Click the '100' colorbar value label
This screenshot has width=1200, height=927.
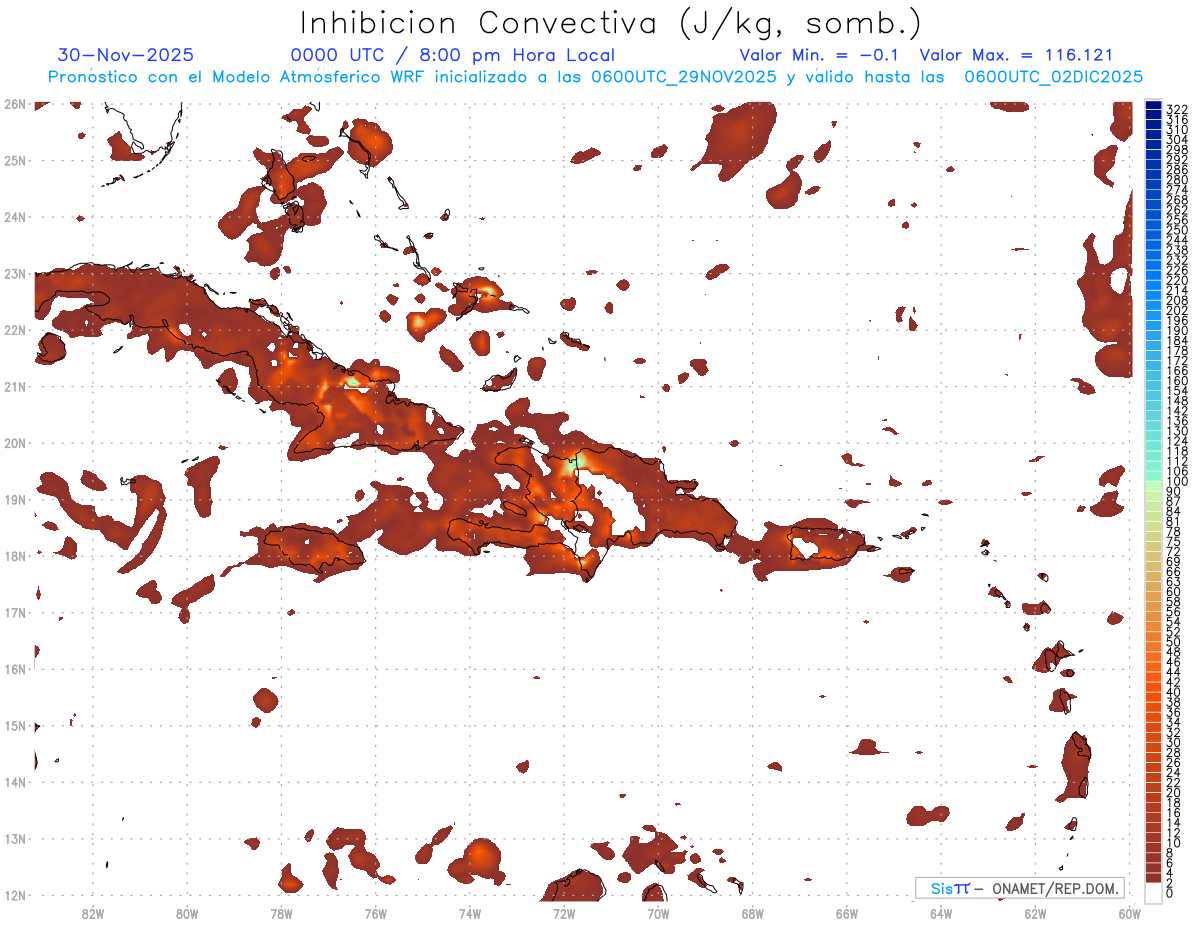(x=1177, y=483)
